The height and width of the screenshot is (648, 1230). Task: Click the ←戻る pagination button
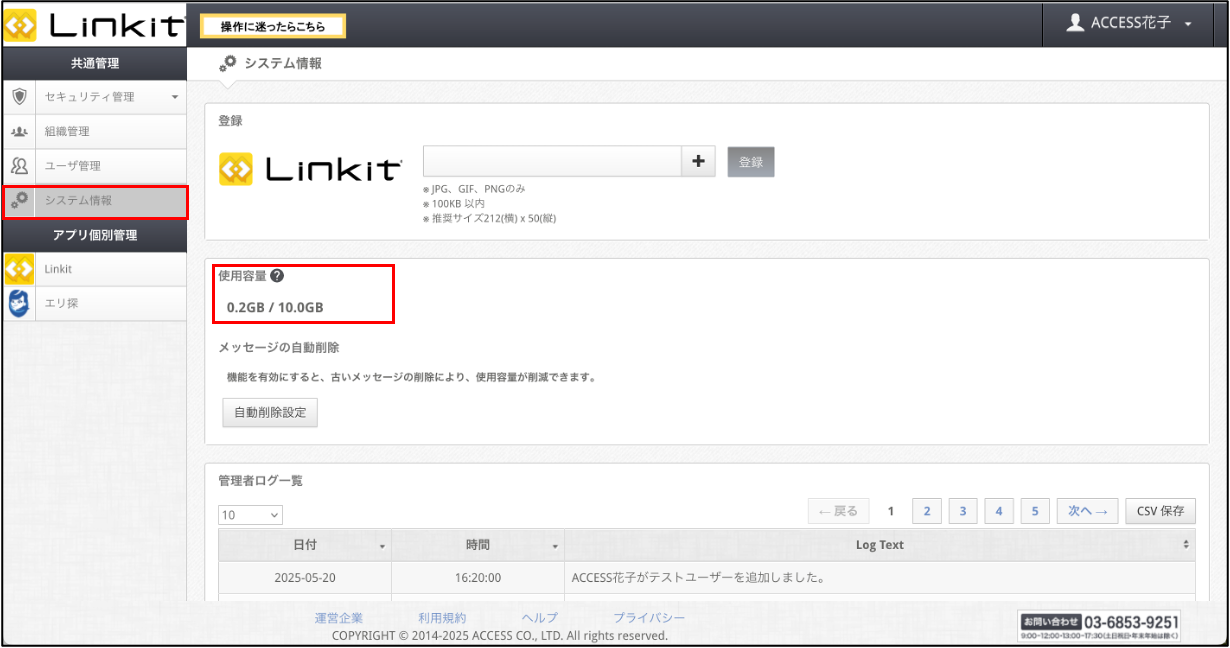(x=838, y=511)
